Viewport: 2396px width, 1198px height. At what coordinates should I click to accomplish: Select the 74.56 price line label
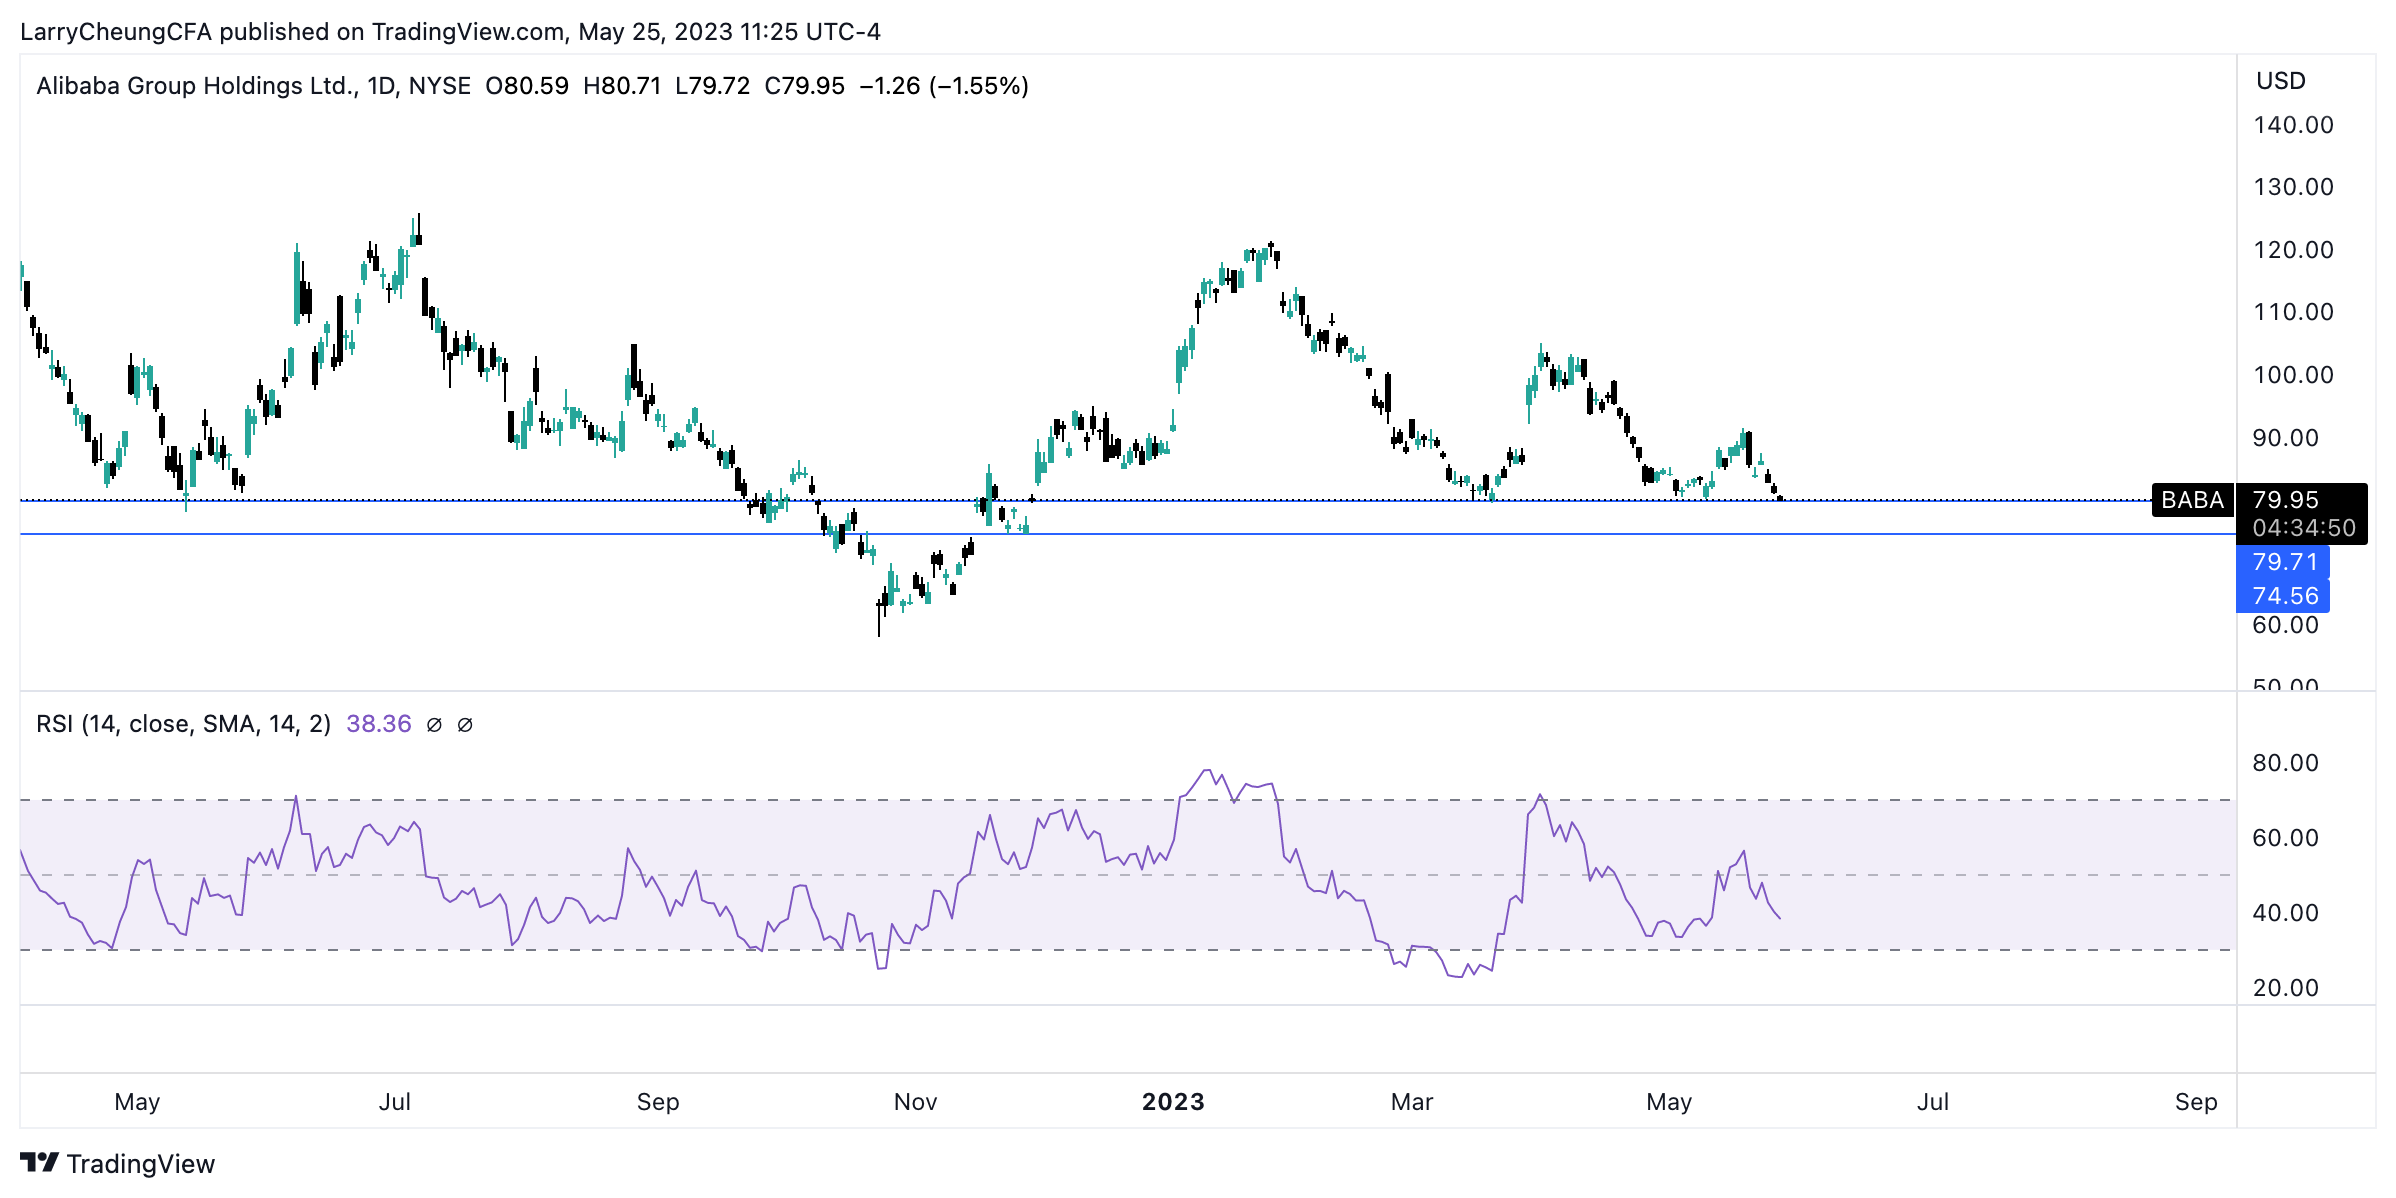2283,596
